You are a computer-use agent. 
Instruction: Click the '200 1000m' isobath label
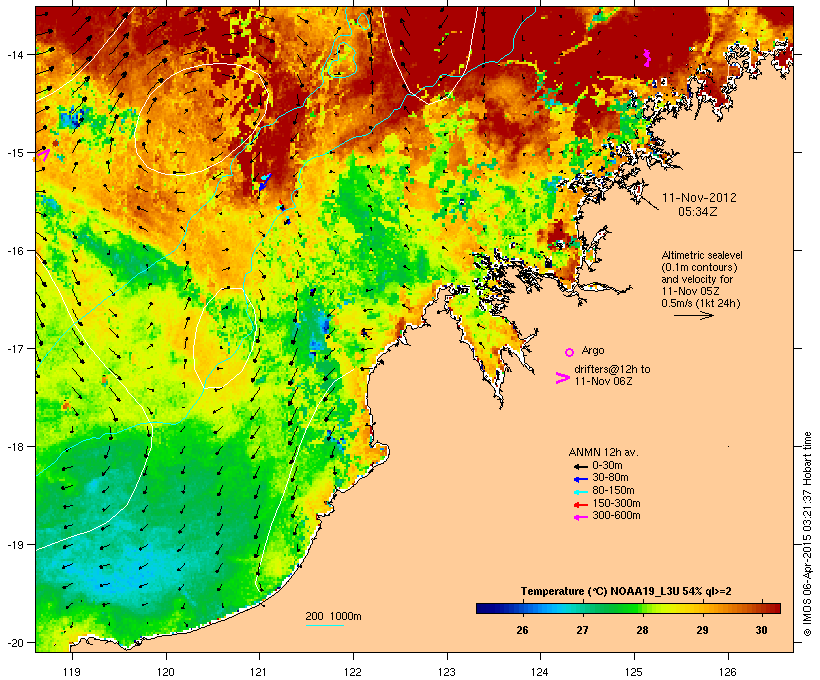pos(333,616)
